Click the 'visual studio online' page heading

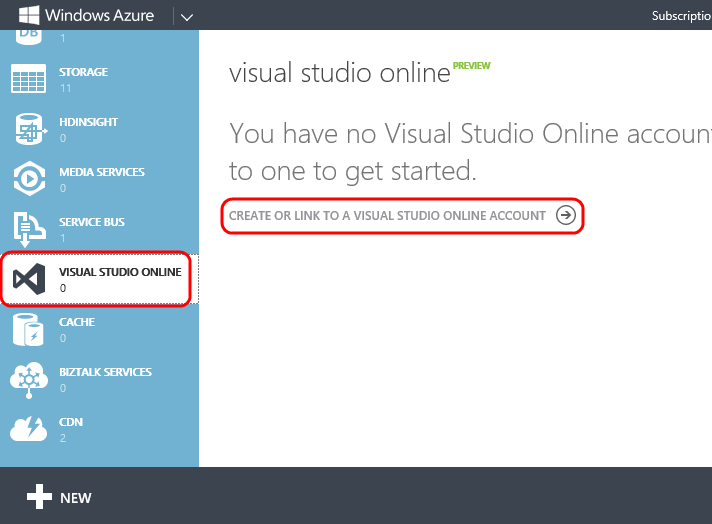[340, 73]
